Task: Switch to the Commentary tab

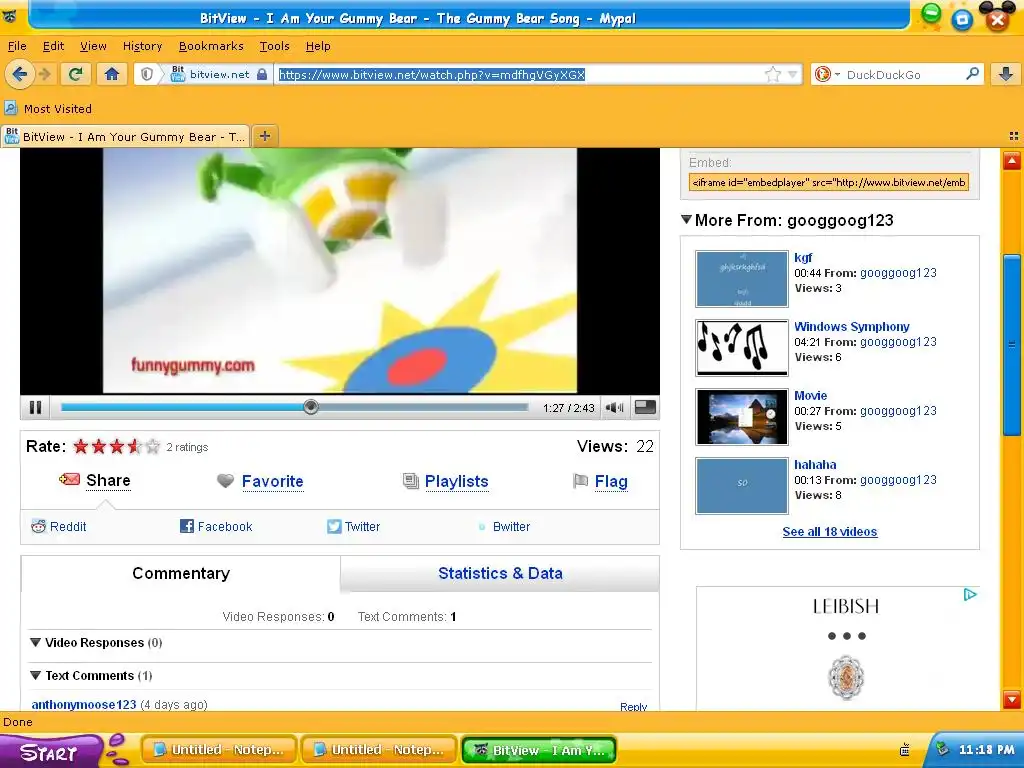Action: 181,573
